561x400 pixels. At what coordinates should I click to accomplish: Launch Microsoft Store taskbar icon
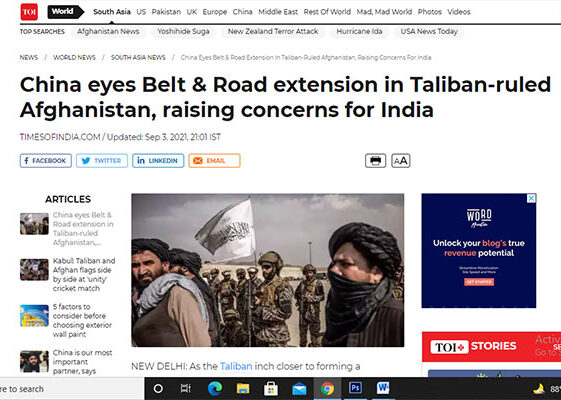(271, 389)
